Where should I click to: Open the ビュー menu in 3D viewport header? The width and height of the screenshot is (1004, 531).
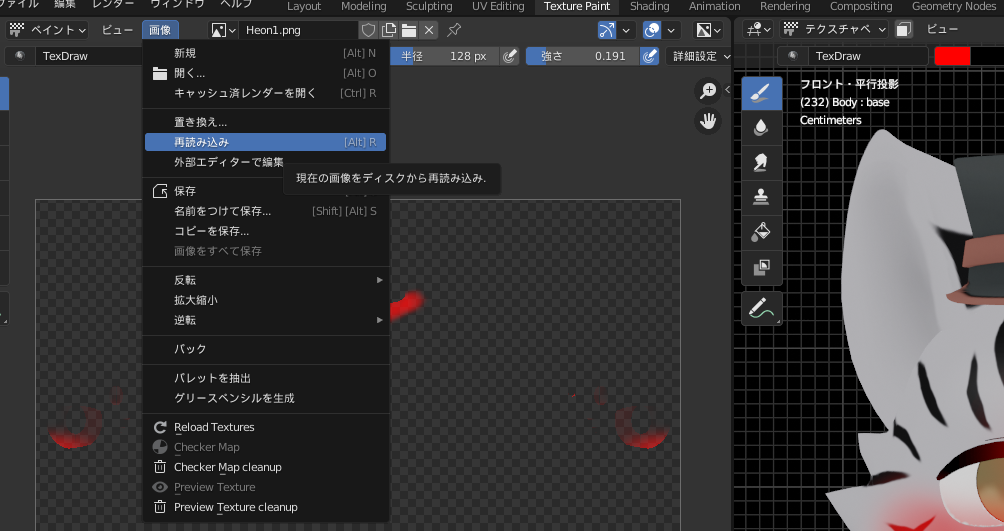(x=942, y=29)
